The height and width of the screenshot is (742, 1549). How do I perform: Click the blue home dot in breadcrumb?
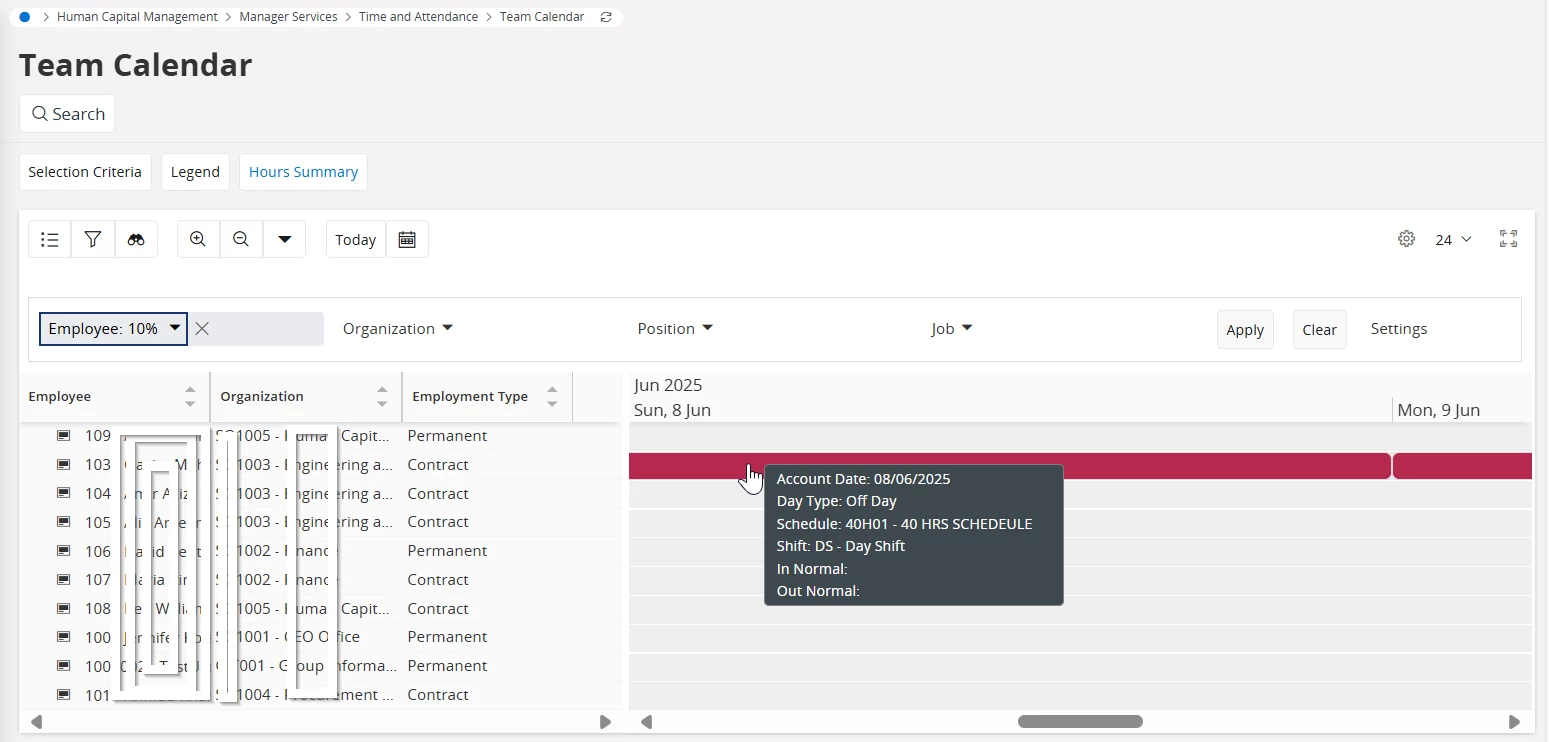point(25,17)
